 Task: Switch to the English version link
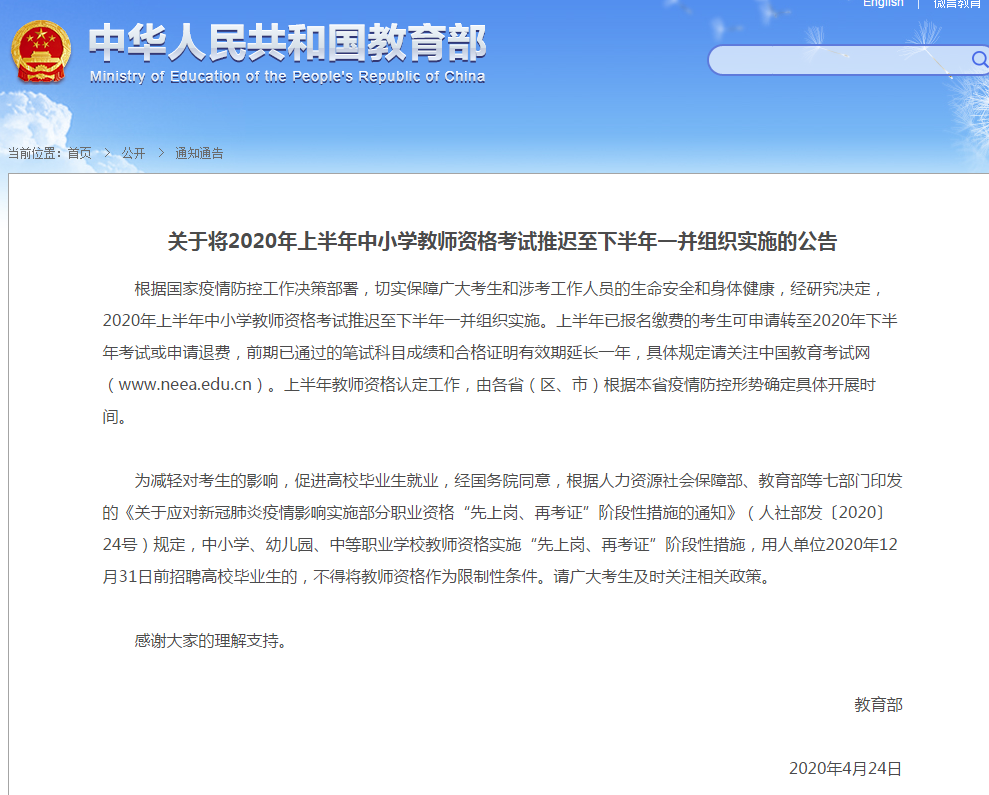click(x=883, y=4)
